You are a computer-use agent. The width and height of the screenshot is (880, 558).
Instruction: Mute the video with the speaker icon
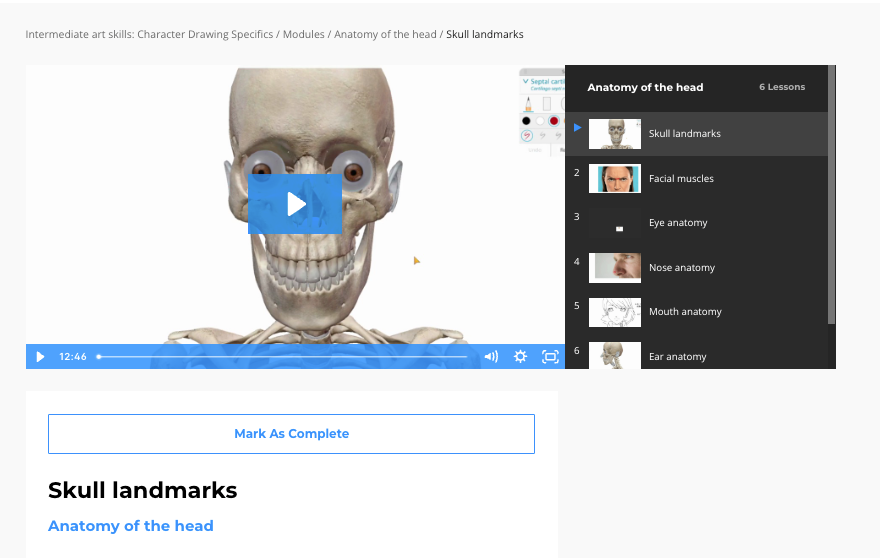coord(491,356)
